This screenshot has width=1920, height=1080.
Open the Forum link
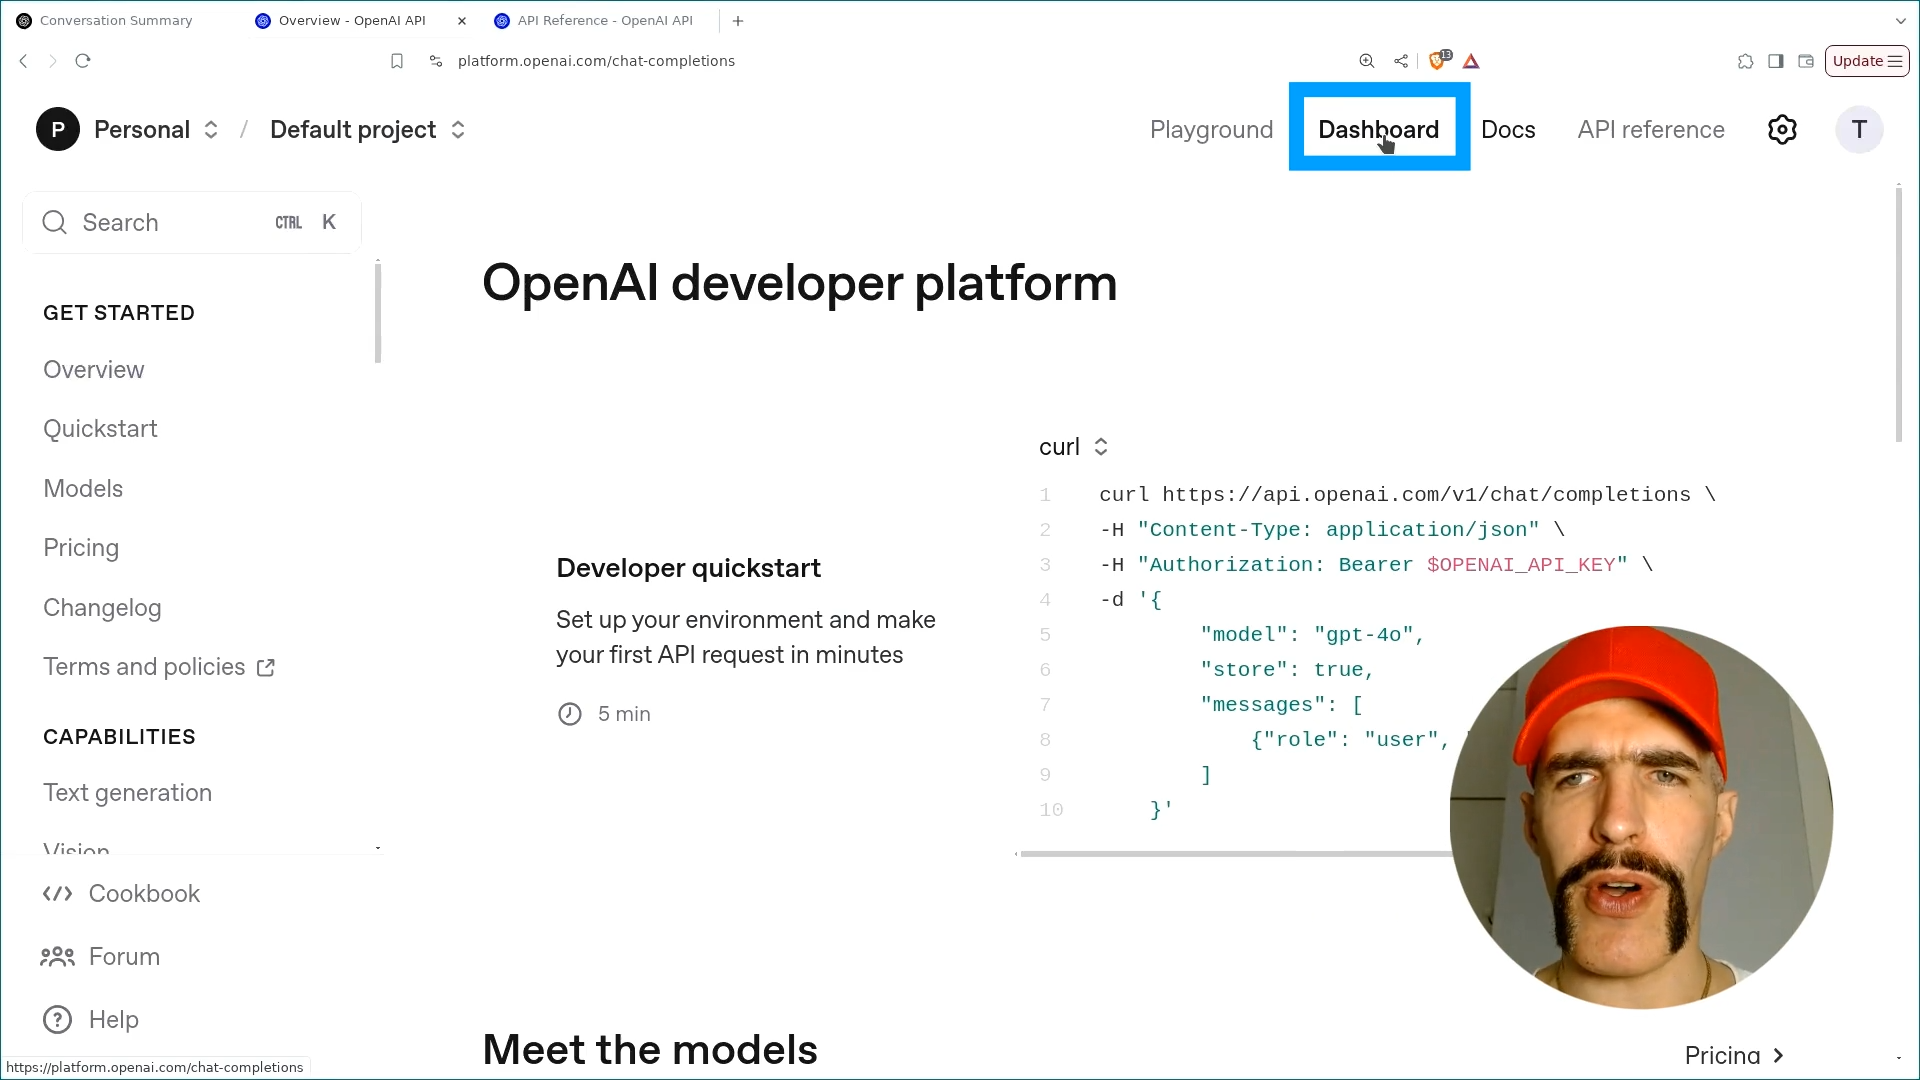point(124,957)
